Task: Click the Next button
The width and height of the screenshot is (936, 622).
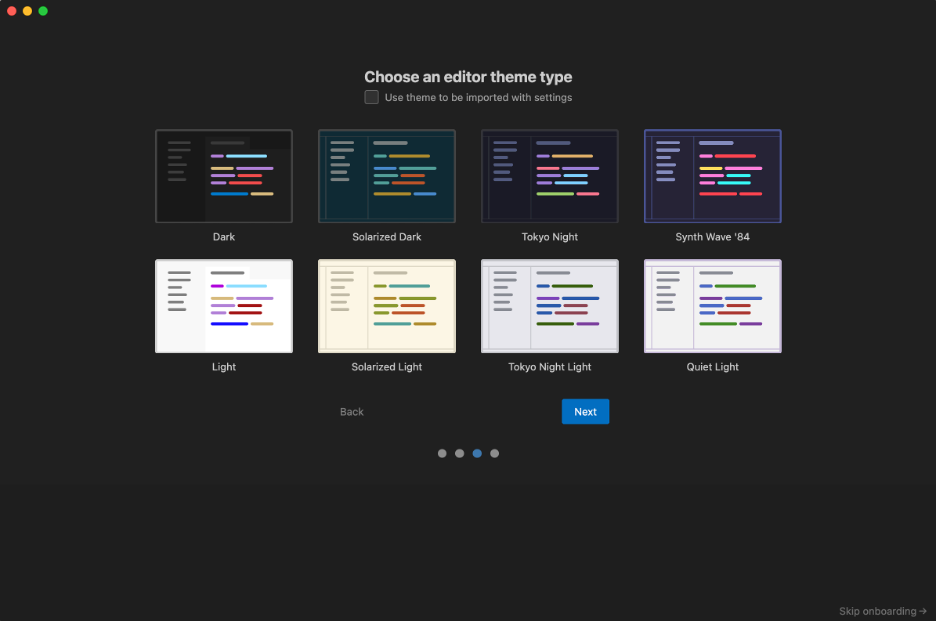Action: click(586, 412)
